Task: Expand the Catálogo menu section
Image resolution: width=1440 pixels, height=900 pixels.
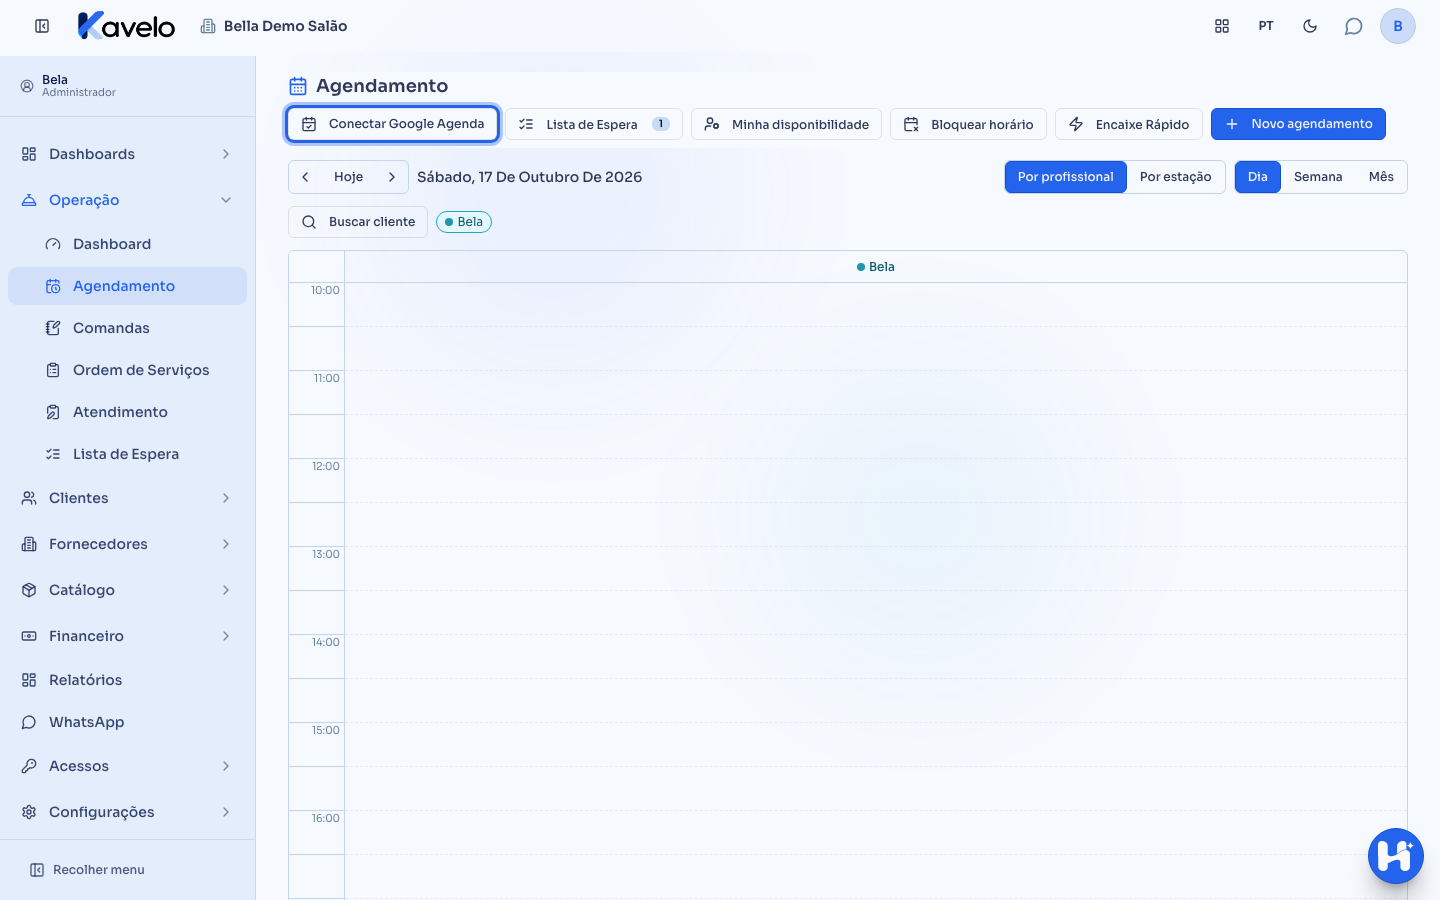Action: [x=127, y=590]
